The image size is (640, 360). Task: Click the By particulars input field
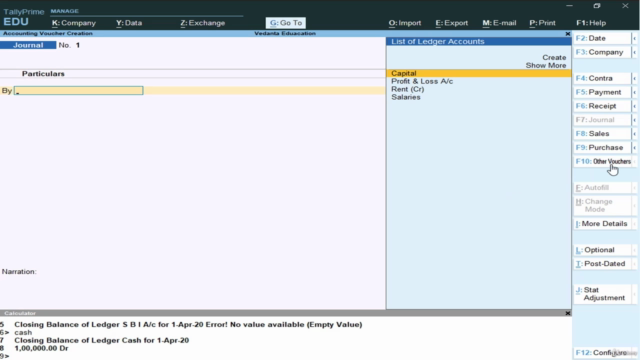click(x=78, y=91)
